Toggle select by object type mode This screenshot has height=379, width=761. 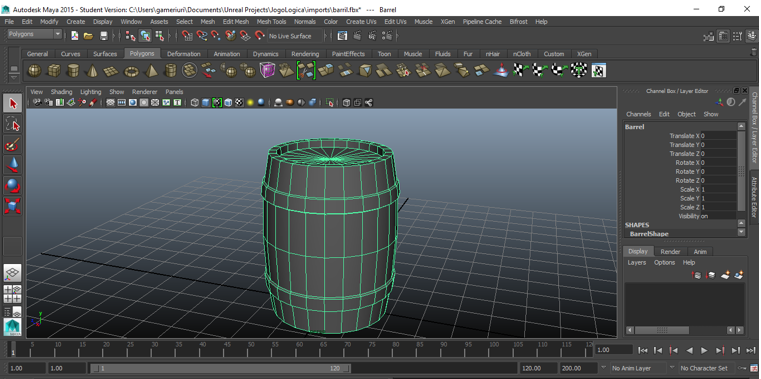tap(145, 36)
